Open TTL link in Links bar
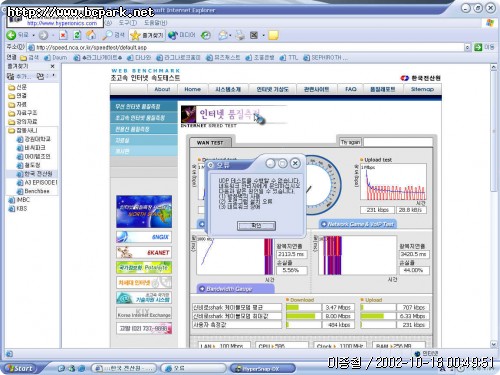Screen dimensions: 500x375 click(289, 58)
